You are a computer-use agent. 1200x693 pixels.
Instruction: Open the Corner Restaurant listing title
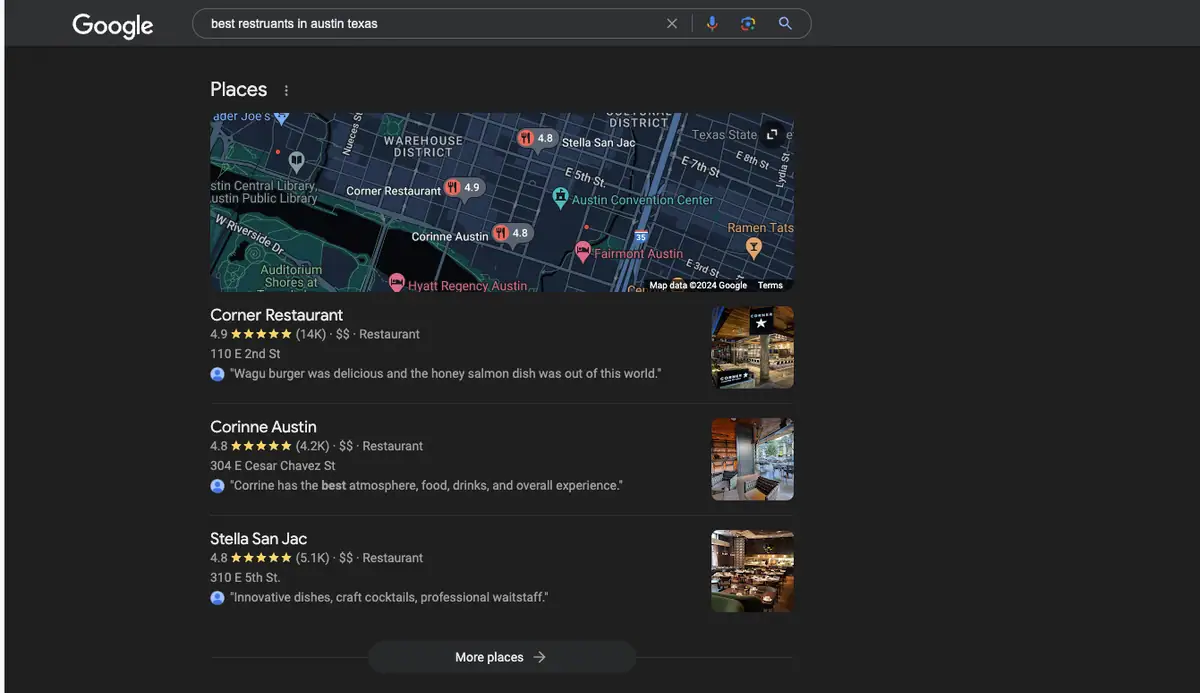[x=276, y=315]
